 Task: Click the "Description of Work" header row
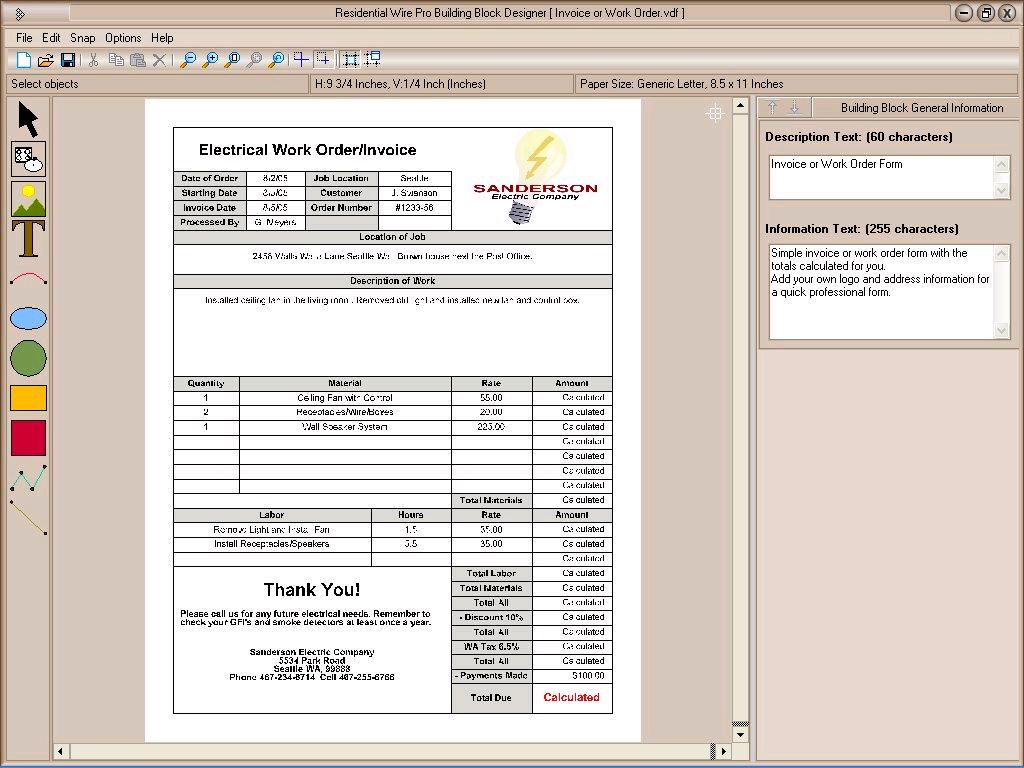[x=392, y=281]
